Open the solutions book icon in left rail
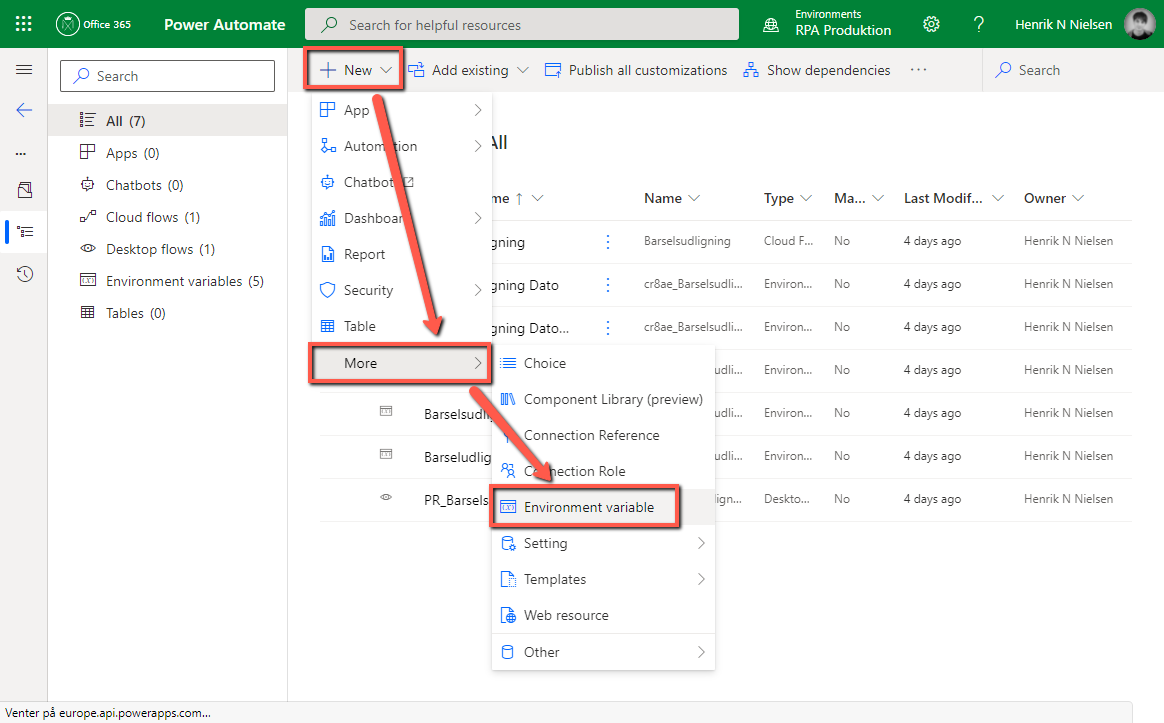The height and width of the screenshot is (723, 1164). click(x=24, y=190)
